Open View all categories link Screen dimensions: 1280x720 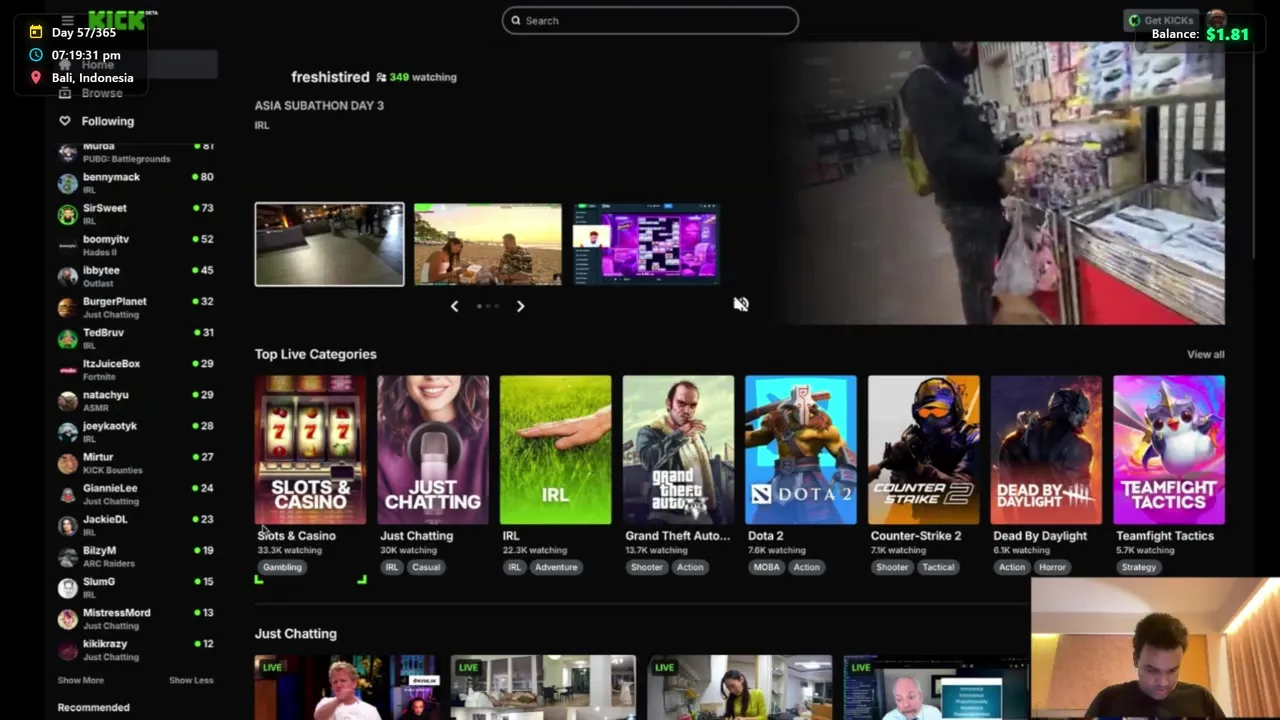pos(1205,354)
